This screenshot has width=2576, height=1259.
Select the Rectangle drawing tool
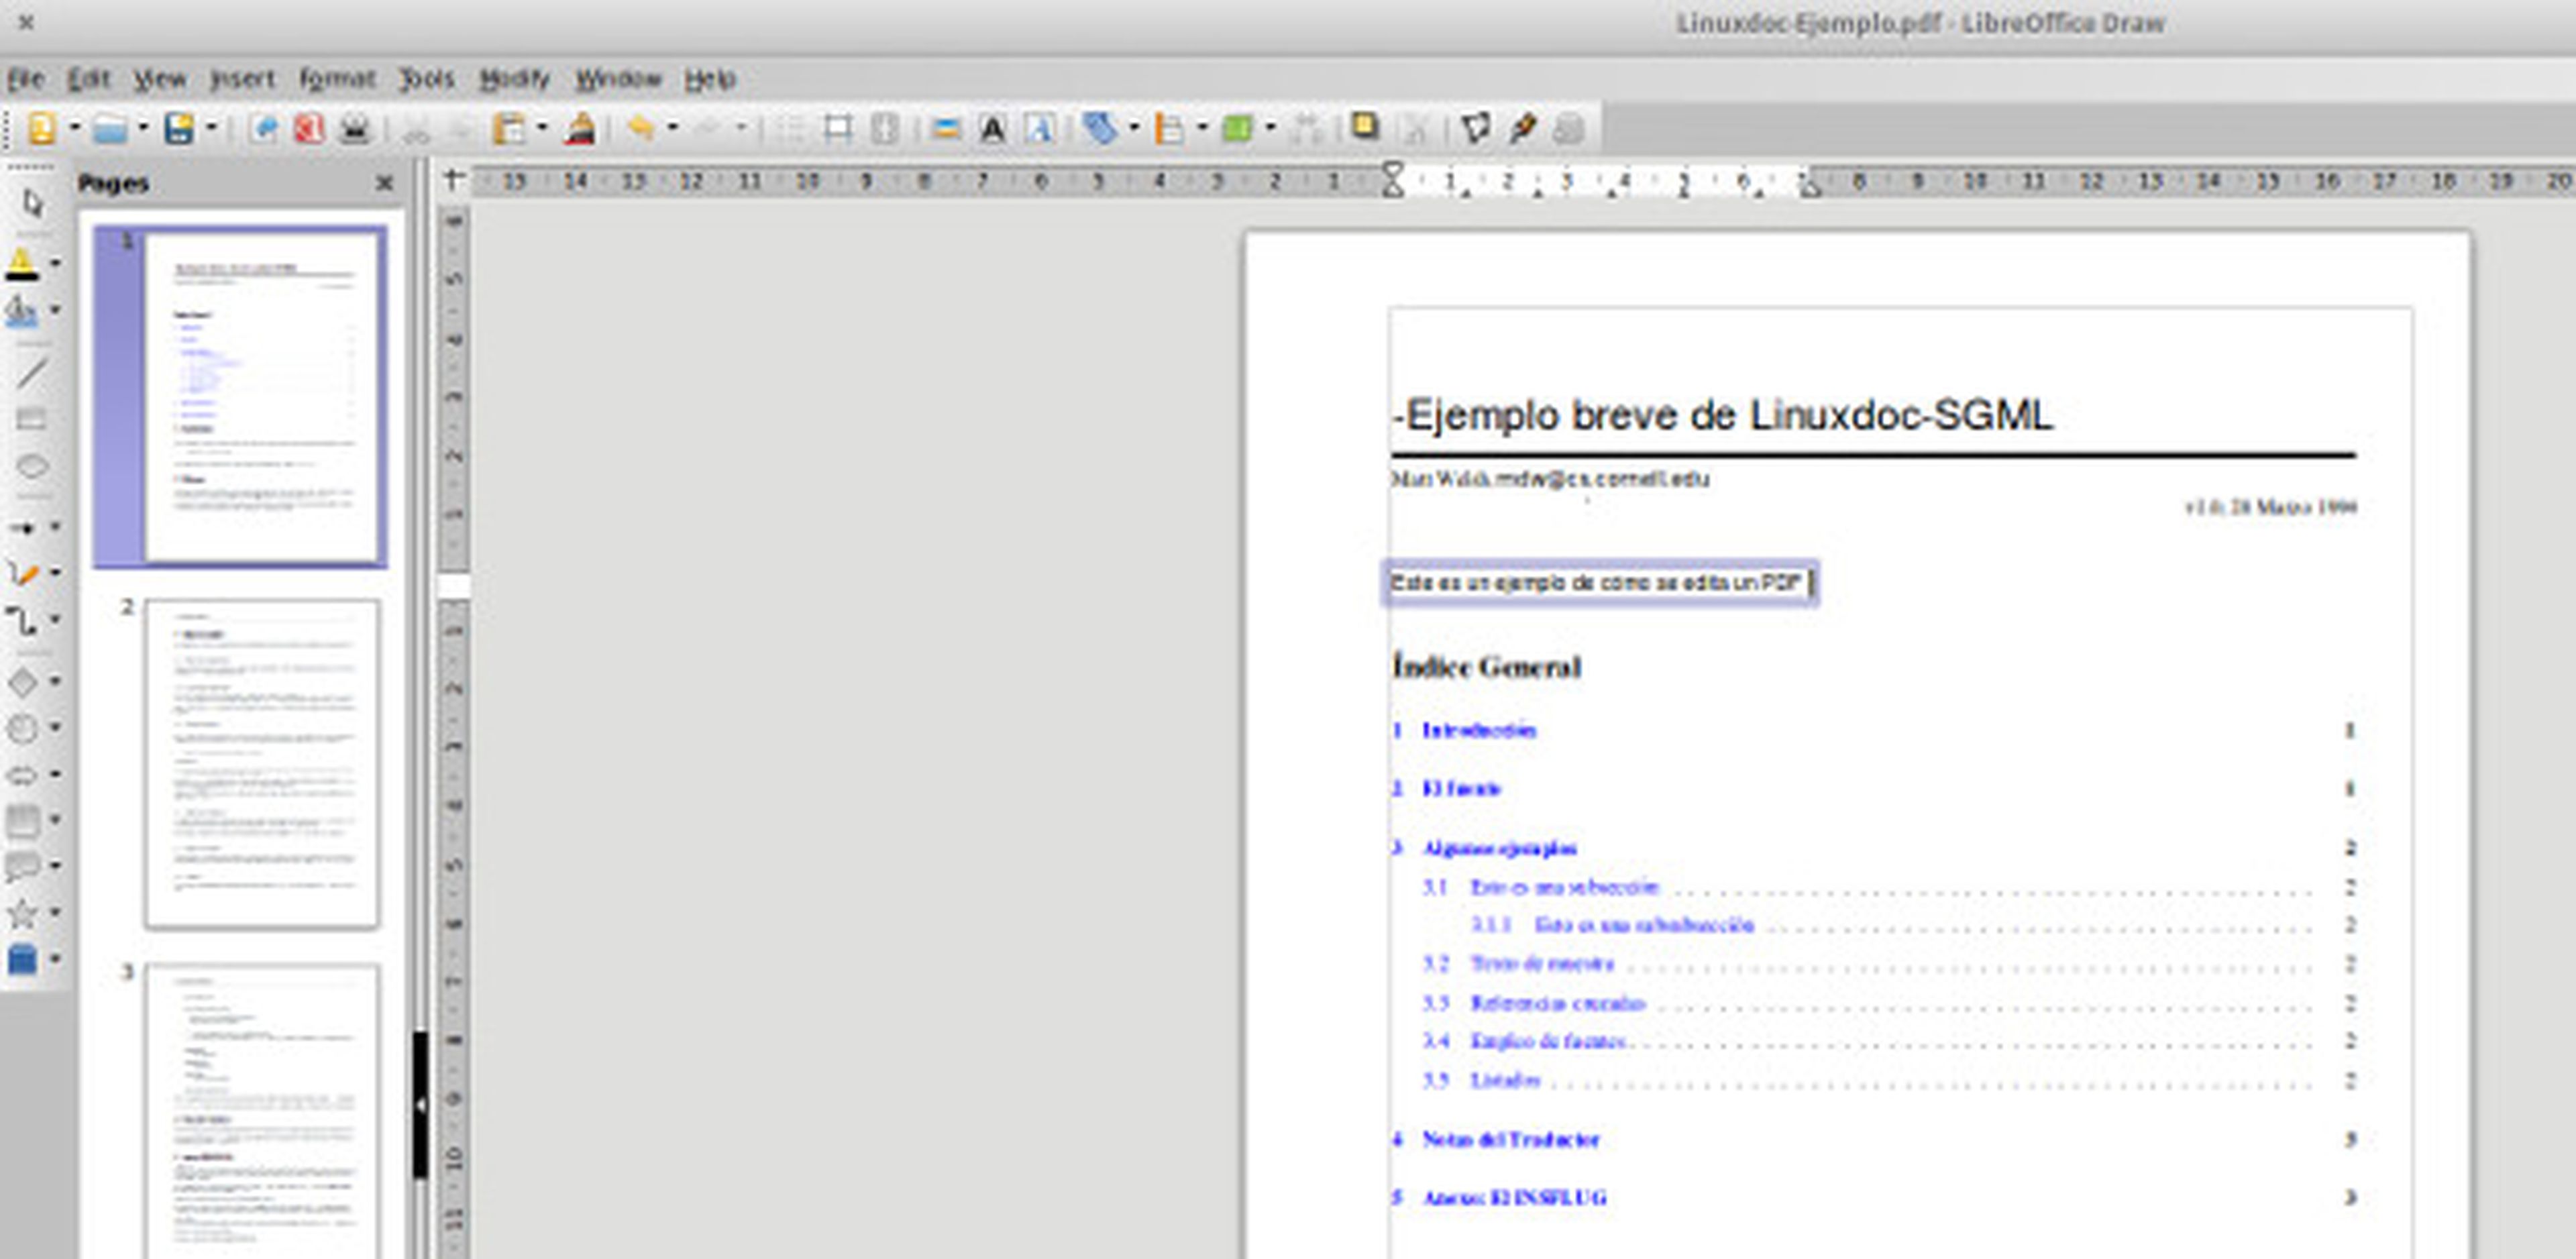(33, 419)
